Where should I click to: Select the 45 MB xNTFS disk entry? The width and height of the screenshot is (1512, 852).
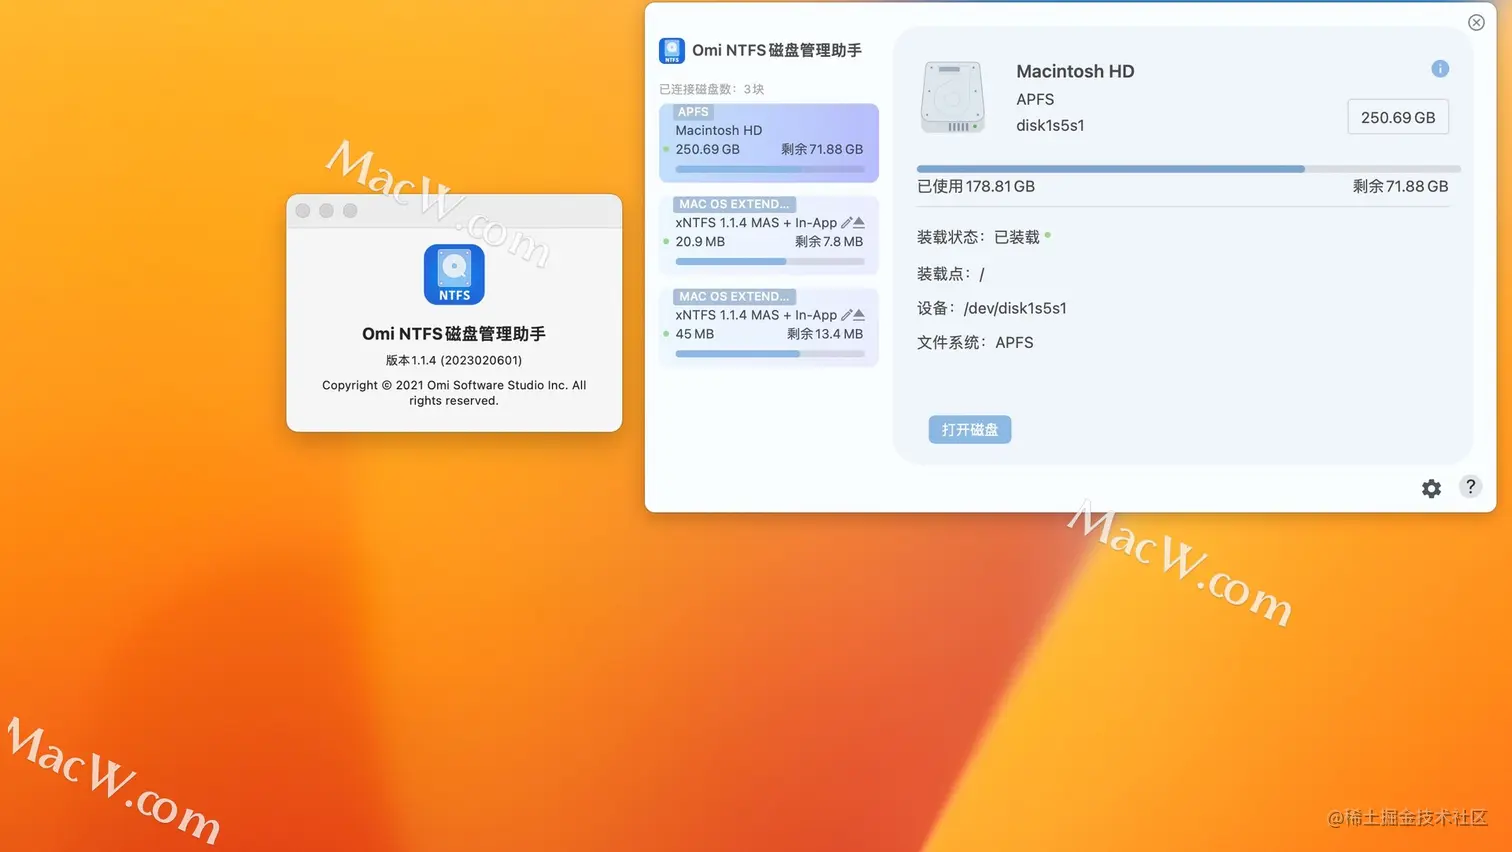pos(769,327)
